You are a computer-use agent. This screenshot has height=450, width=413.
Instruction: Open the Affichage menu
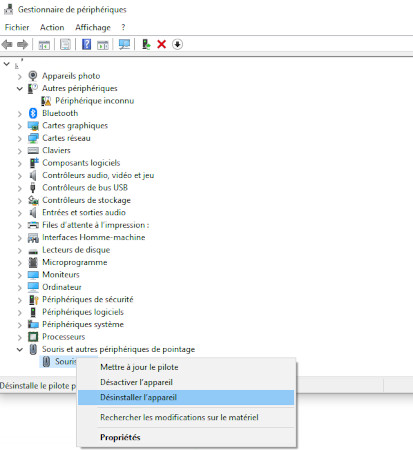(93, 27)
